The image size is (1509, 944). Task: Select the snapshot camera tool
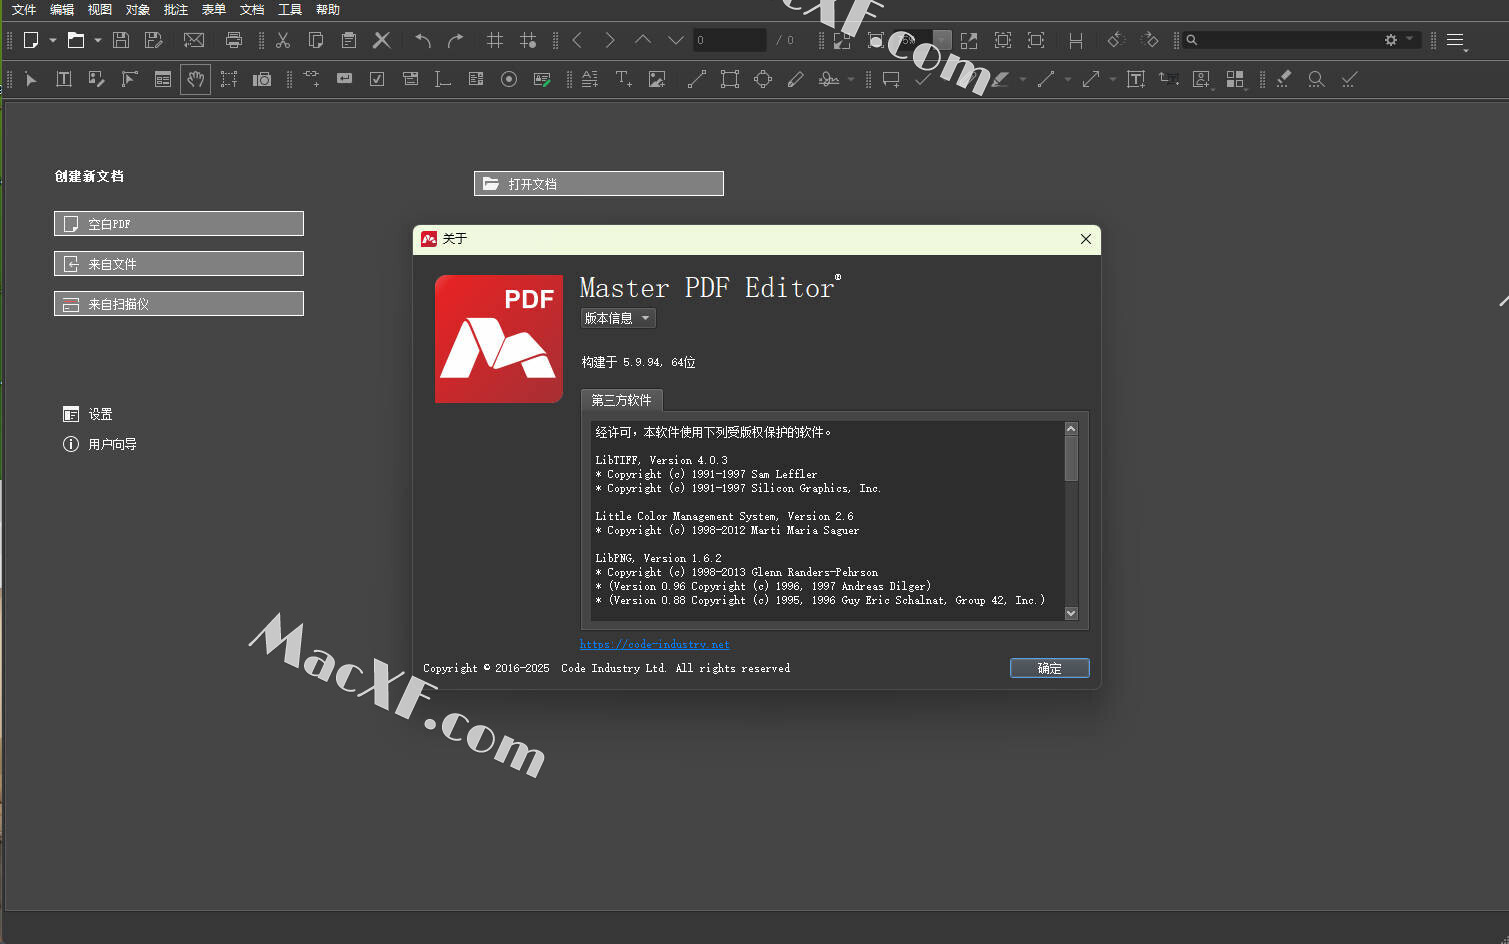click(x=262, y=79)
